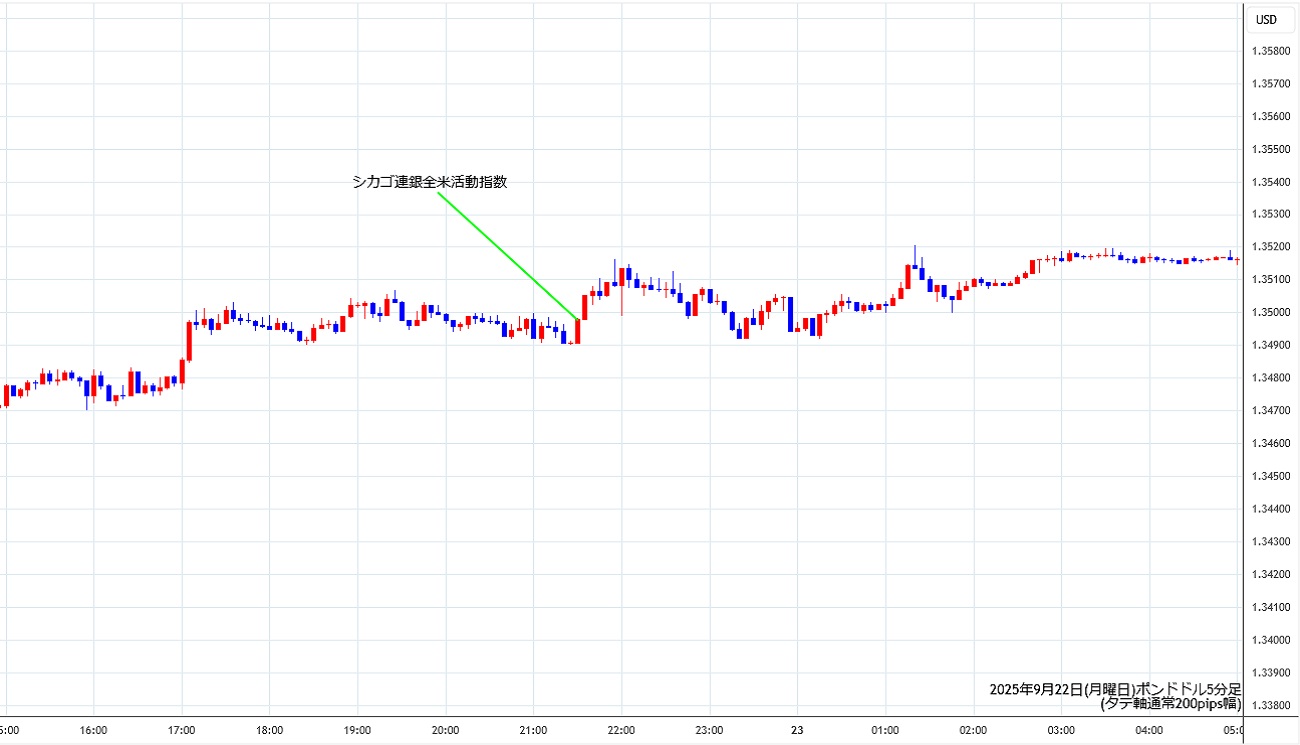The image size is (1300, 745).
Task: Click the 04:00 time axis label
Action: [1149, 730]
